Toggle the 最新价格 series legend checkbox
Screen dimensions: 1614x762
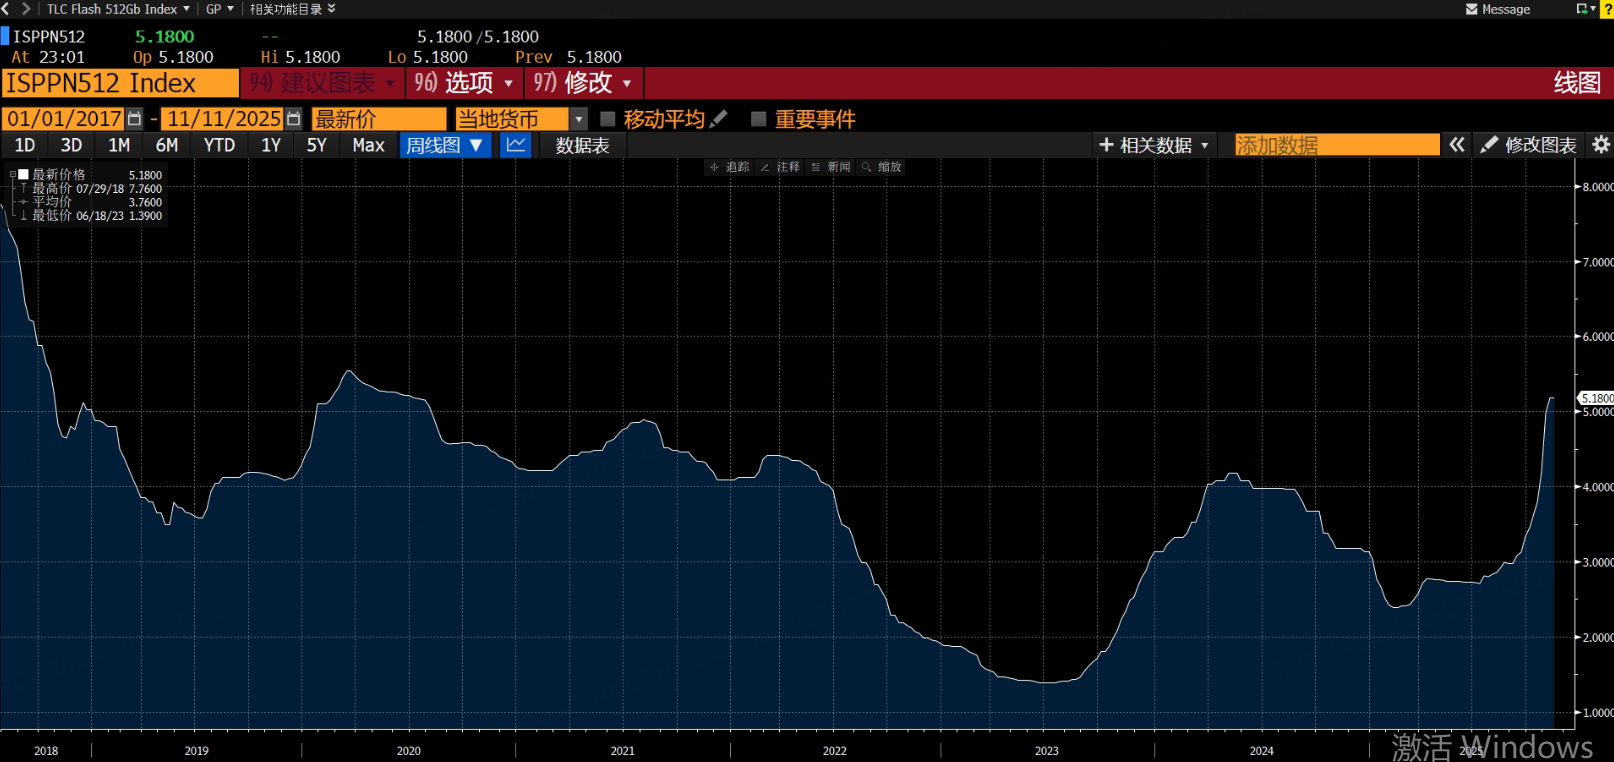click(24, 174)
